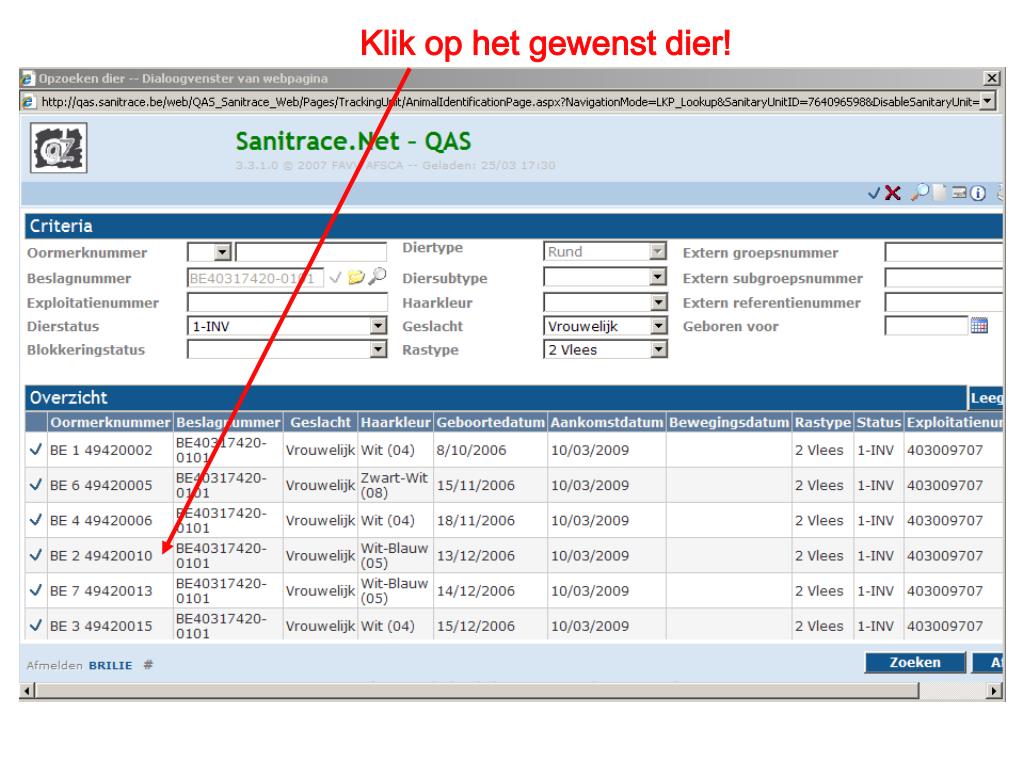
Task: Select row checkmark for BE 4 49420006
Action: [x=36, y=520]
